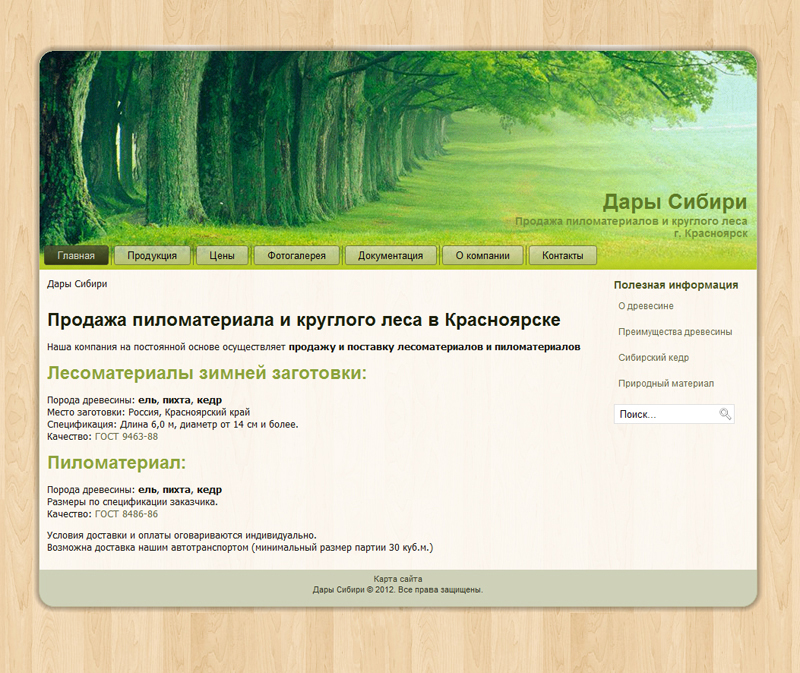This screenshot has width=800, height=673.
Task: Click the header tagline Продажа пиломатериалов и круглого леса
Action: click(631, 221)
